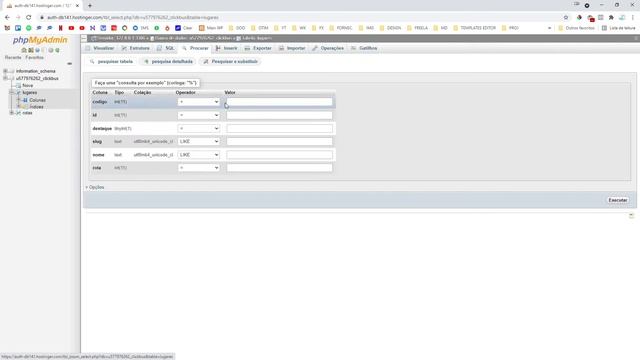Switch to the SQL tab
Viewport: 640px width, 360px height.
165,48
